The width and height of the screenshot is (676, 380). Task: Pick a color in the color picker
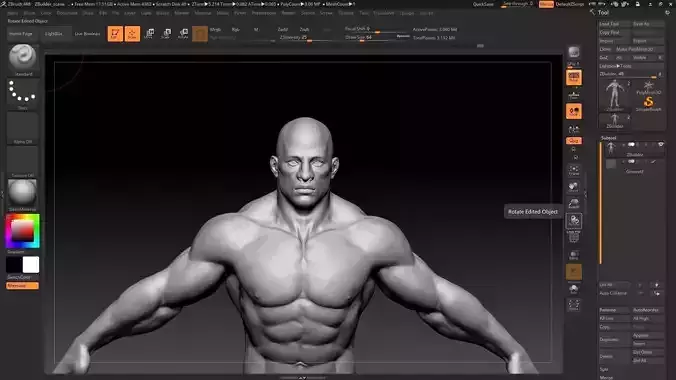pyautogui.click(x=22, y=231)
